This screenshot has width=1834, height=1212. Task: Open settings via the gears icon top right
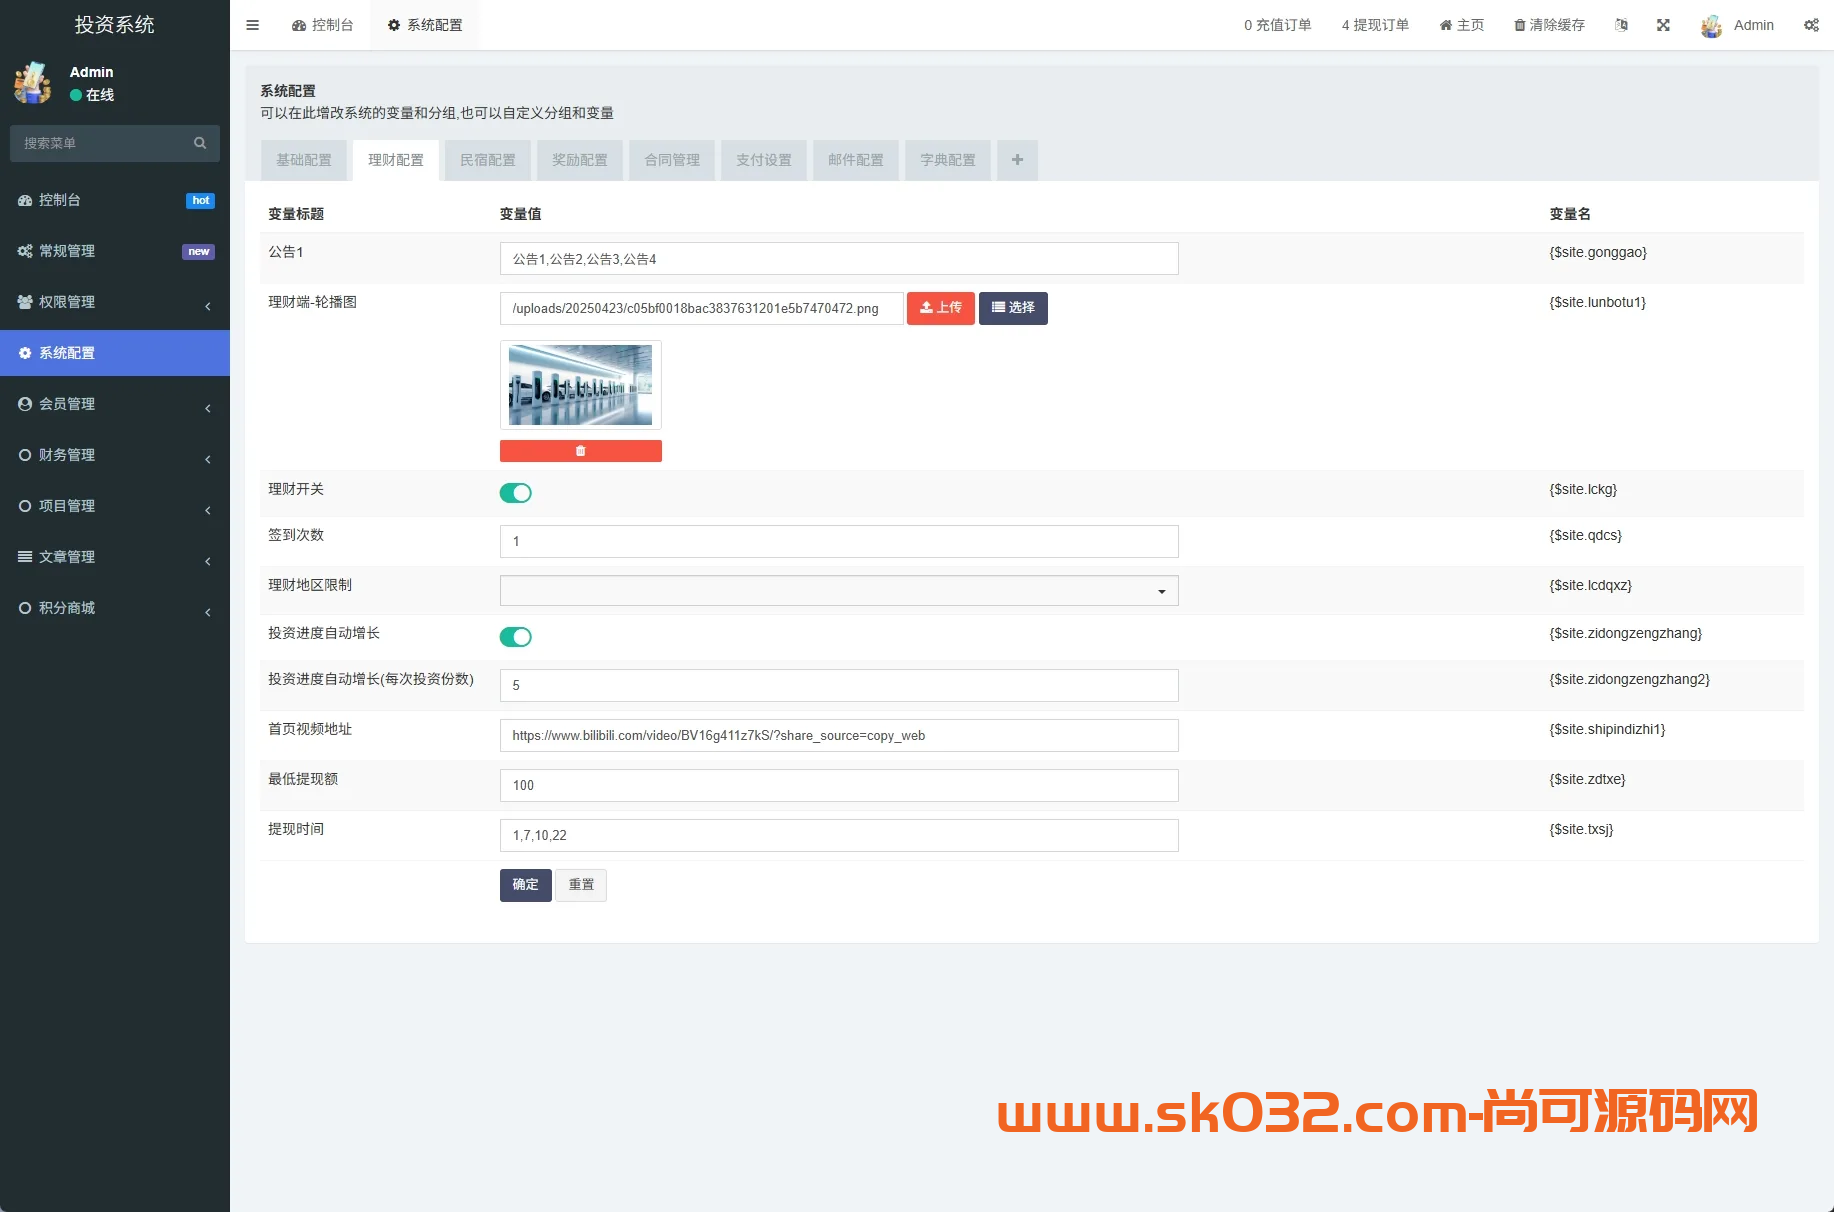pos(1812,25)
